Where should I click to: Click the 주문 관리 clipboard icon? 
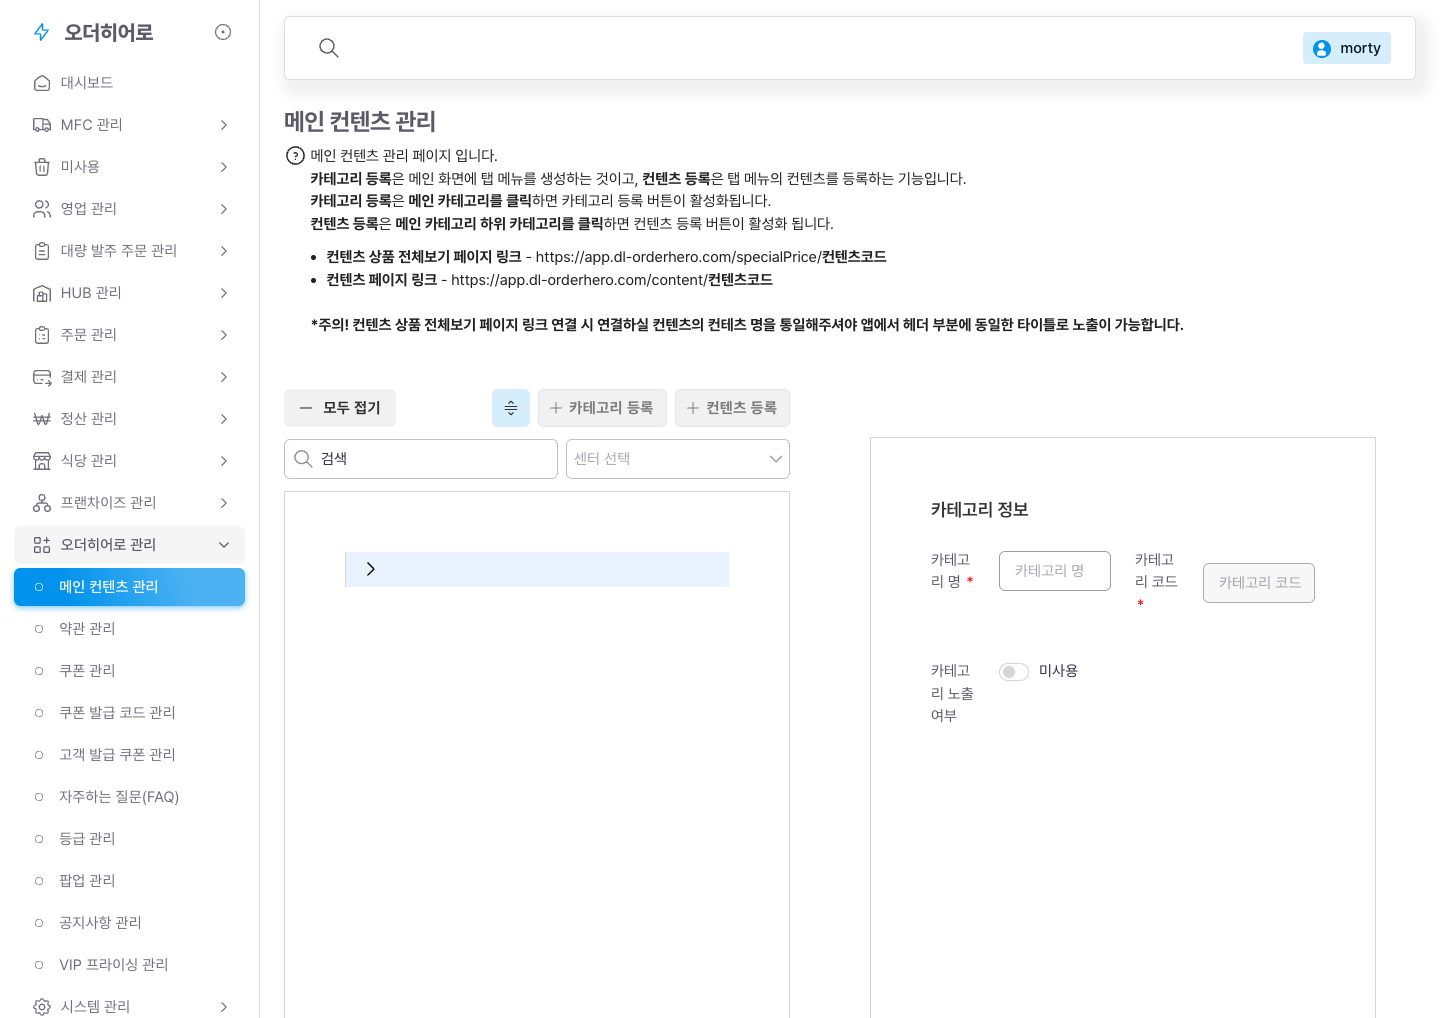42,335
